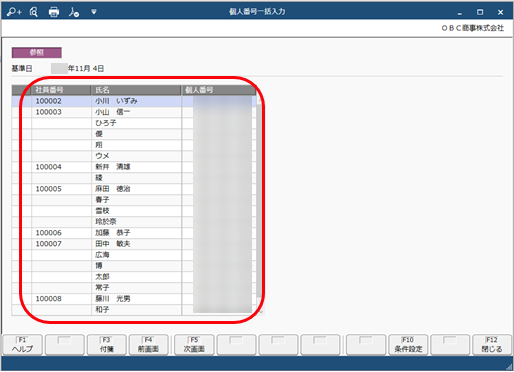Click the printer icon
The image size is (514, 372).
pos(54,12)
